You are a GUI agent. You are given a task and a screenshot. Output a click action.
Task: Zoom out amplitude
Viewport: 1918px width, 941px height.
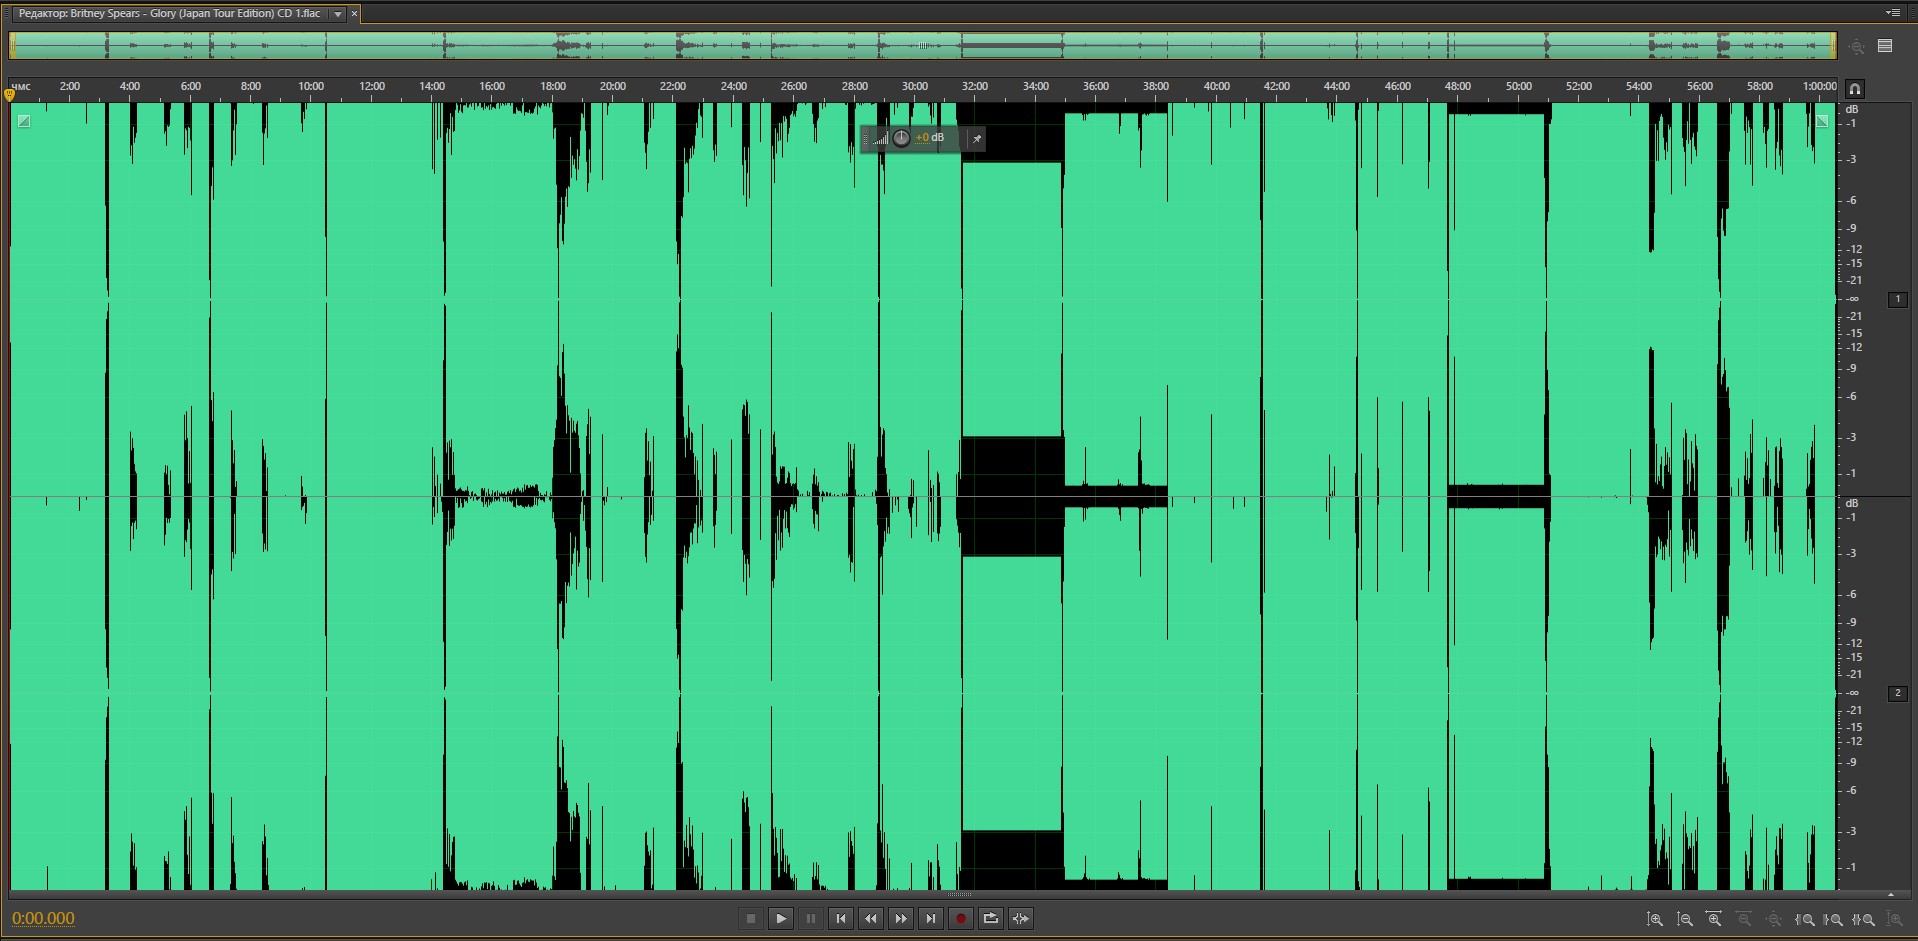click(1685, 919)
